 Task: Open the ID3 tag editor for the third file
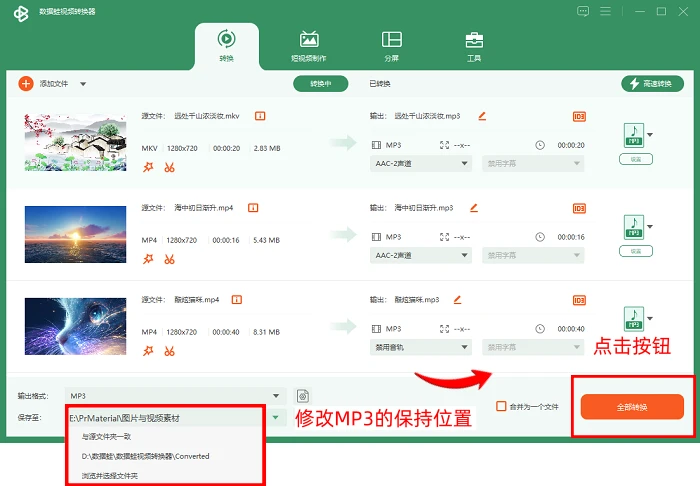tap(579, 300)
